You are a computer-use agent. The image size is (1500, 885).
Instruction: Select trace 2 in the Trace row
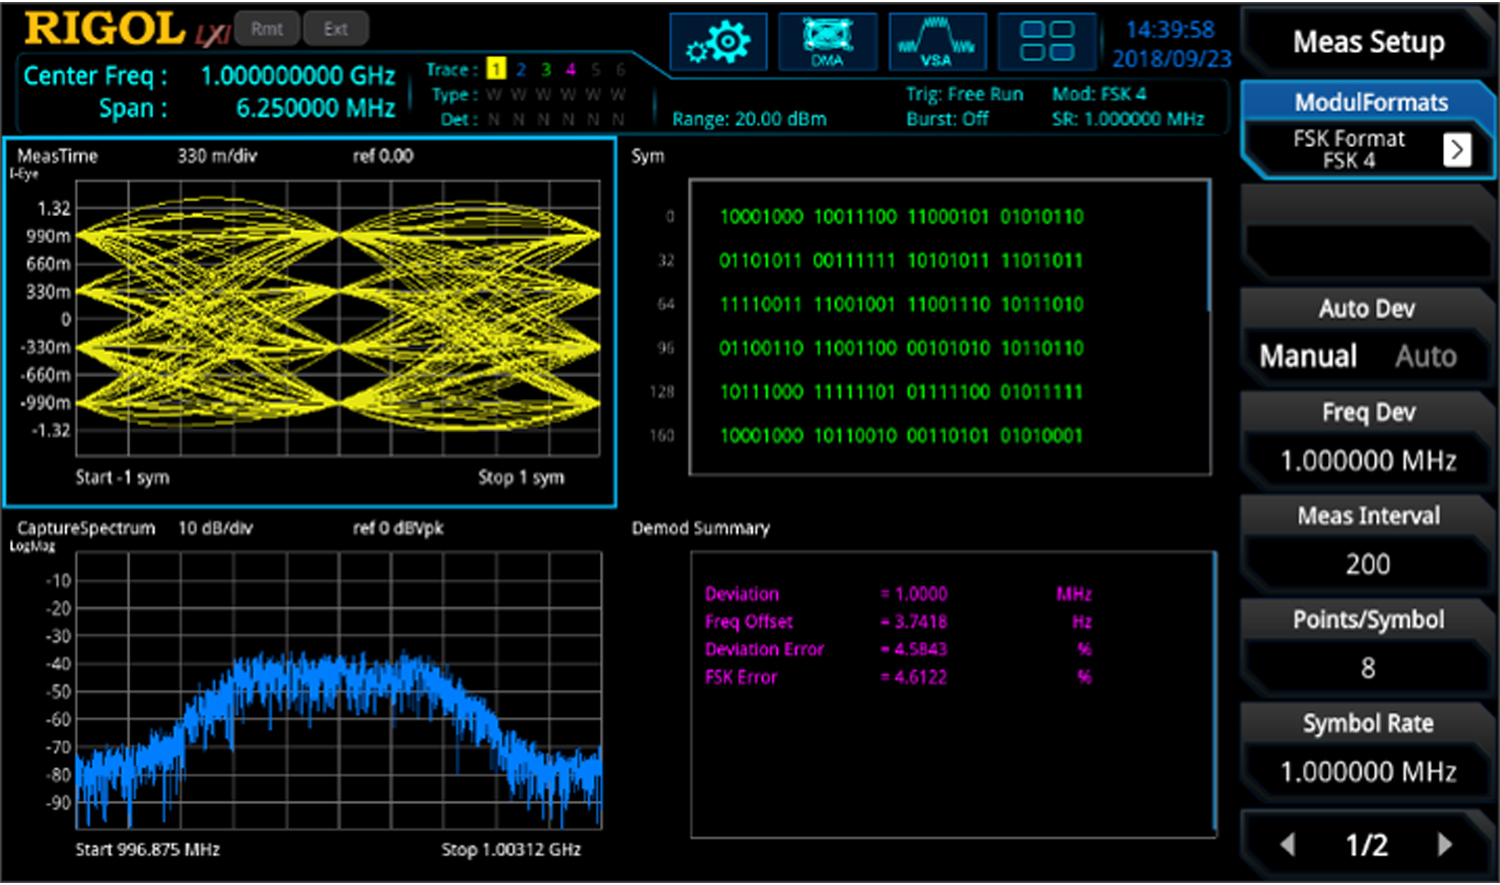[x=521, y=70]
